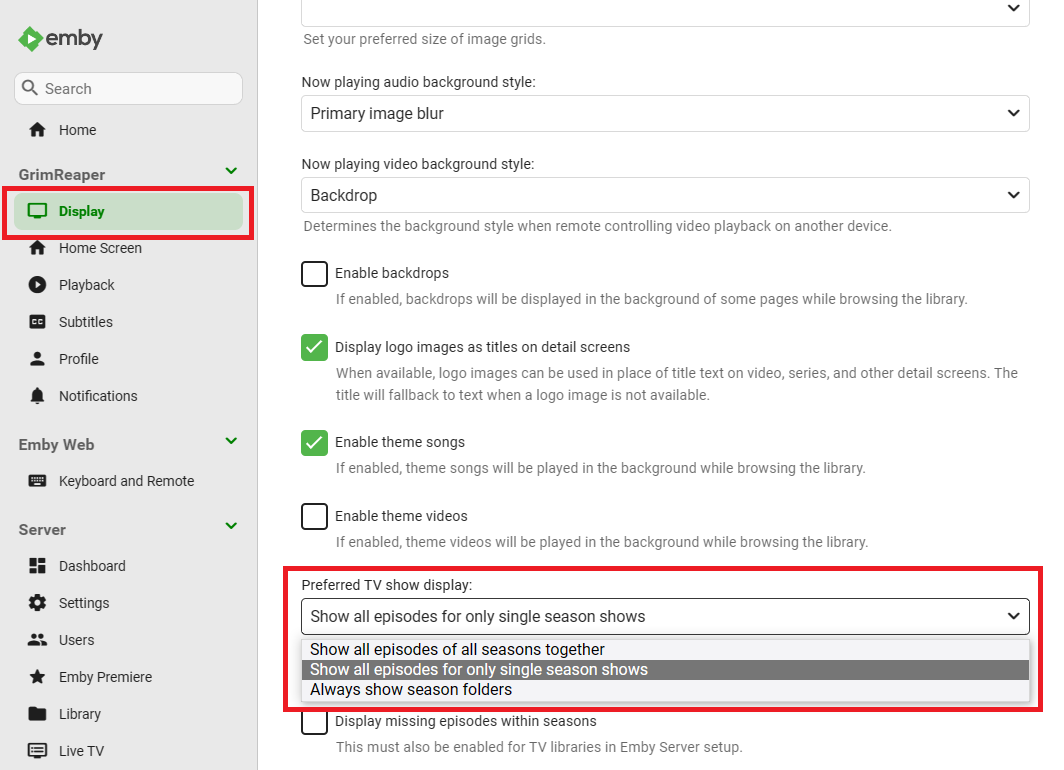
Task: Enable the backdrops checkbox
Action: click(315, 274)
